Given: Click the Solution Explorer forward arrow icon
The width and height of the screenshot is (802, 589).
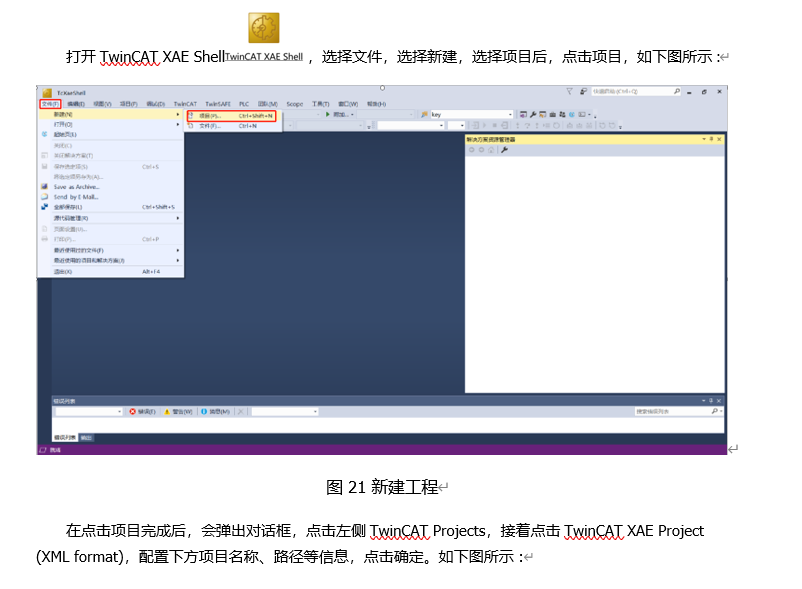Looking at the screenshot, I should pos(481,150).
